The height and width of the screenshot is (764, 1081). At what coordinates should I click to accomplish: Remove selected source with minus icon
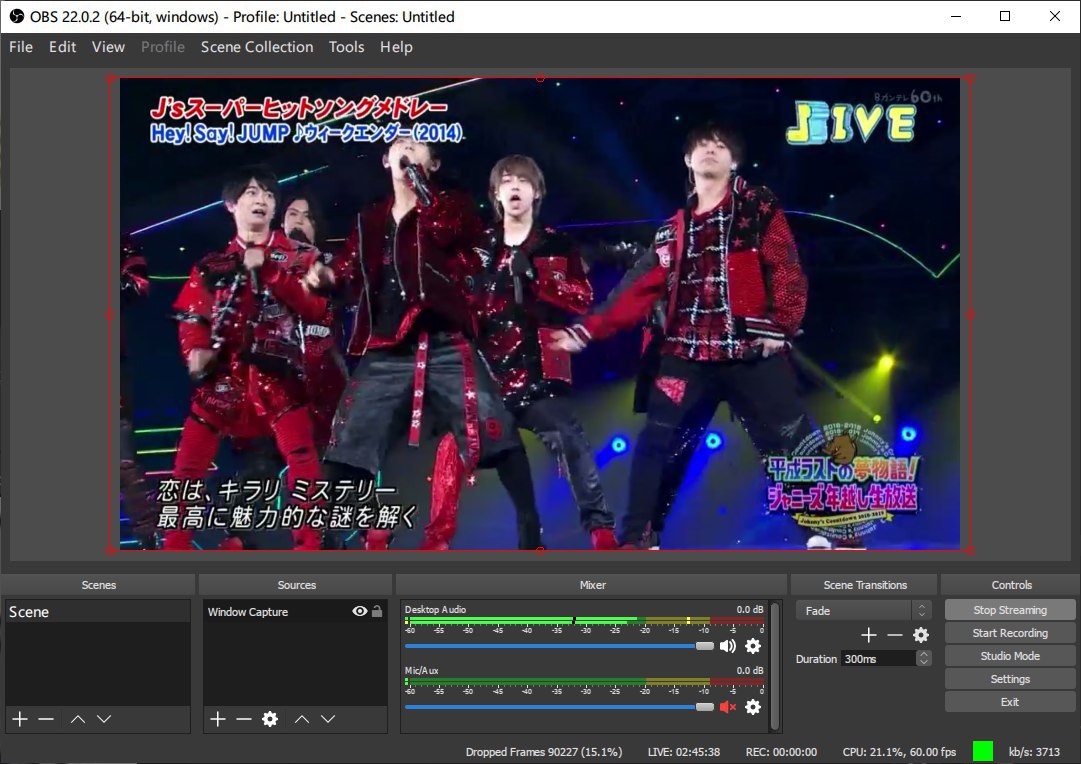pyautogui.click(x=244, y=719)
